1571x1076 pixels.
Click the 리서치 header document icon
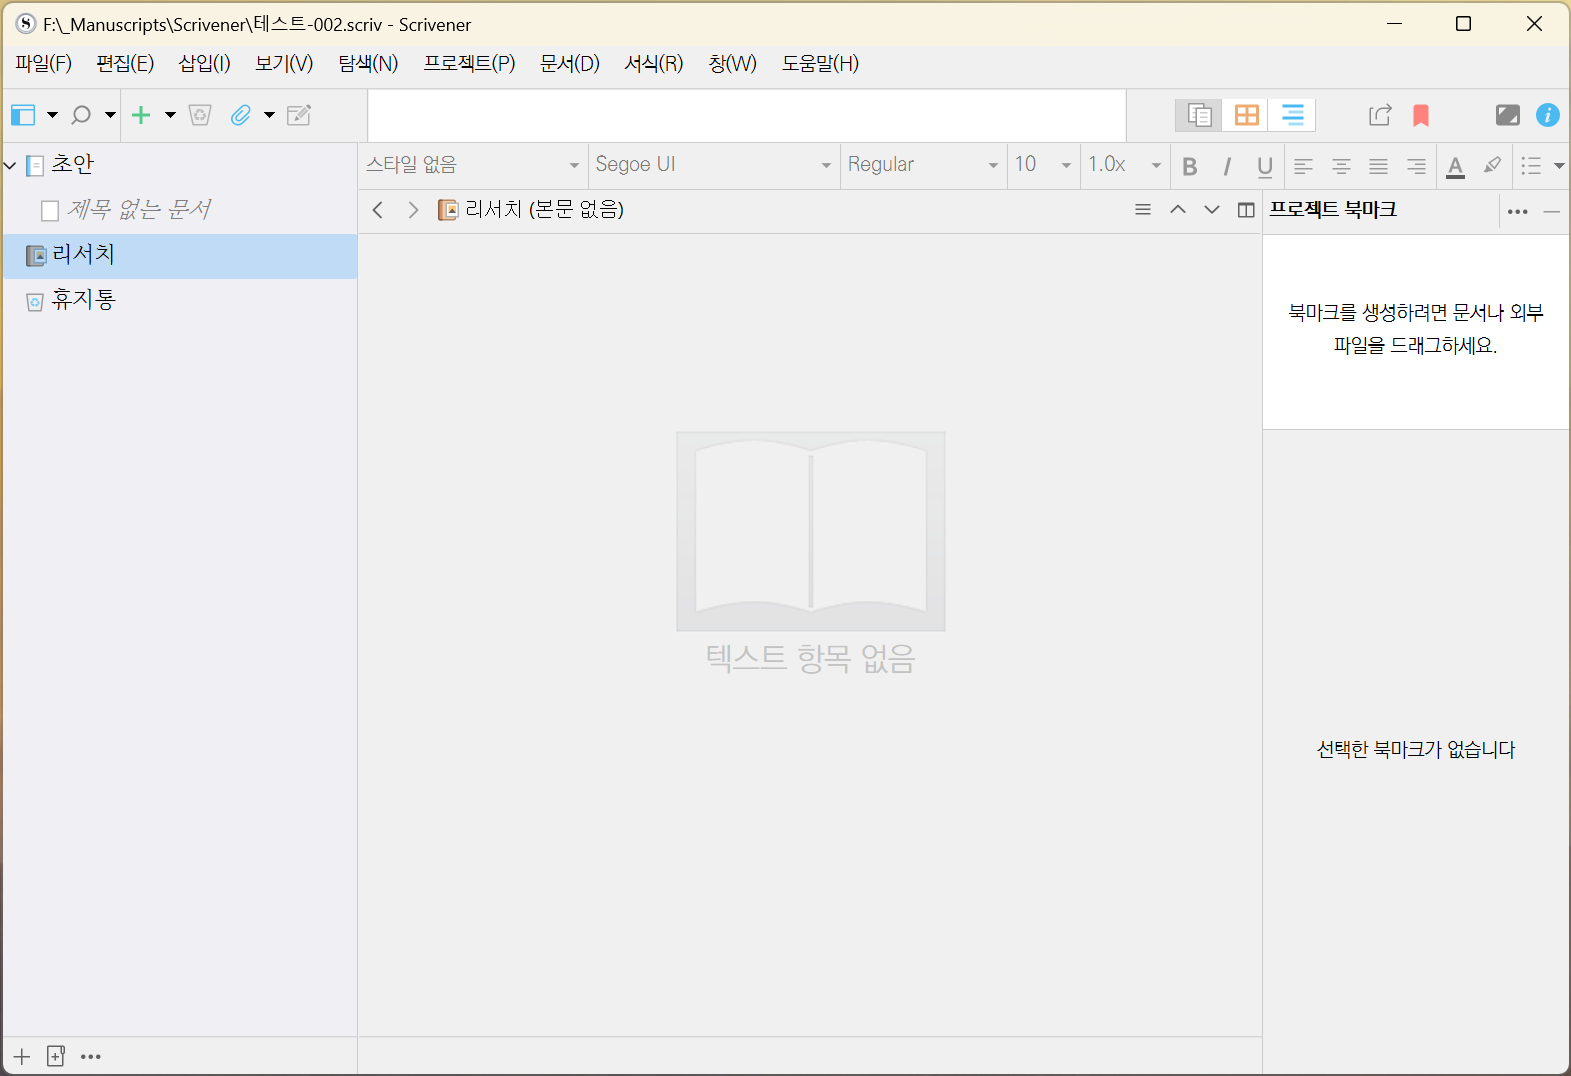(x=448, y=210)
